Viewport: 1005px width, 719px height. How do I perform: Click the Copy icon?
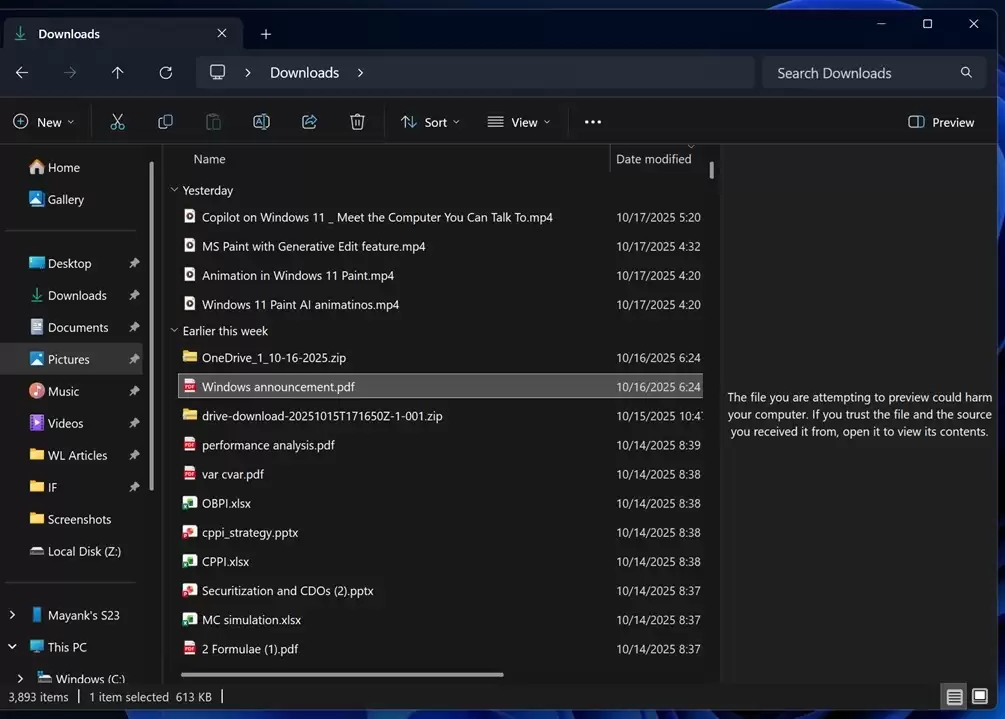tap(165, 121)
